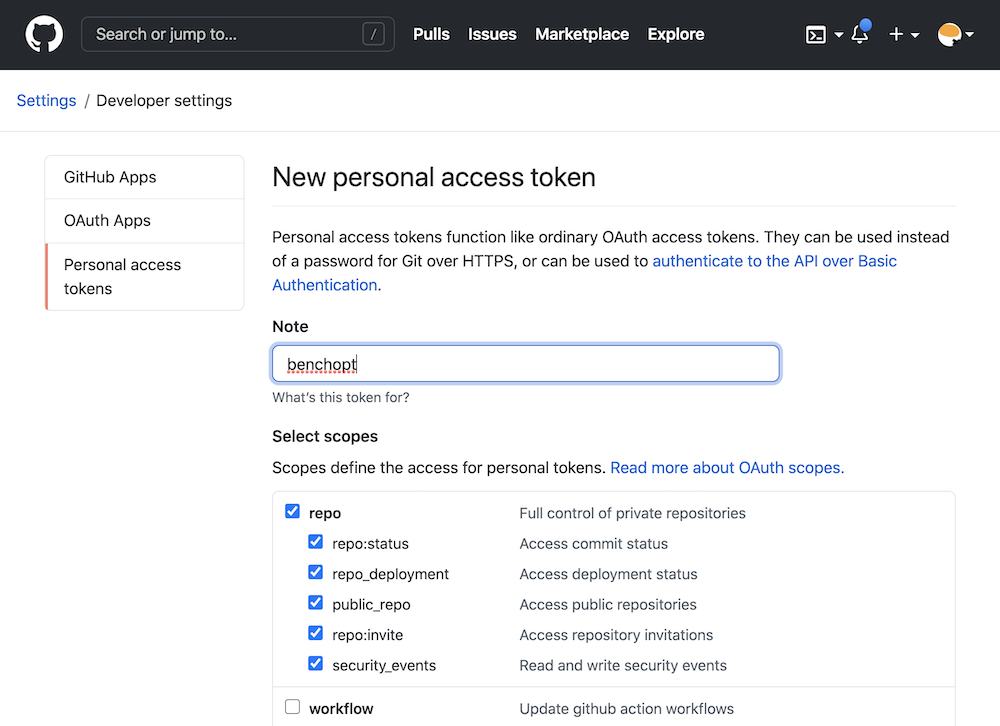
Task: Uncheck the security_events scope
Action: click(316, 664)
